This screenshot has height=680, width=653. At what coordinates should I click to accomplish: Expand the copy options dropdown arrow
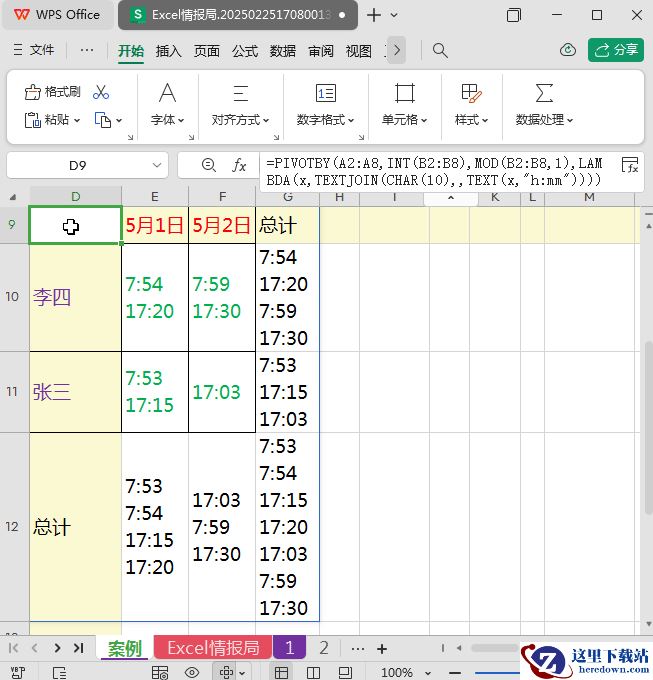119,120
